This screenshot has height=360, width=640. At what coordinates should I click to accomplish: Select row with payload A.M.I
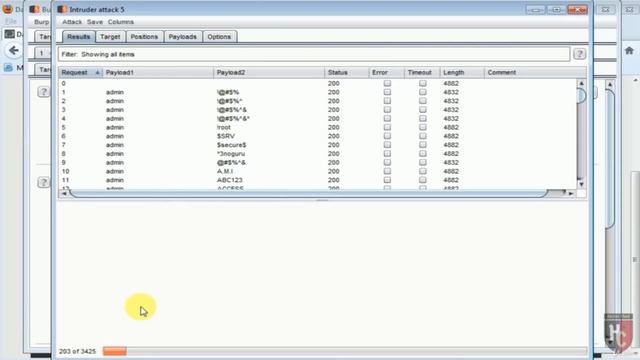coord(317,171)
